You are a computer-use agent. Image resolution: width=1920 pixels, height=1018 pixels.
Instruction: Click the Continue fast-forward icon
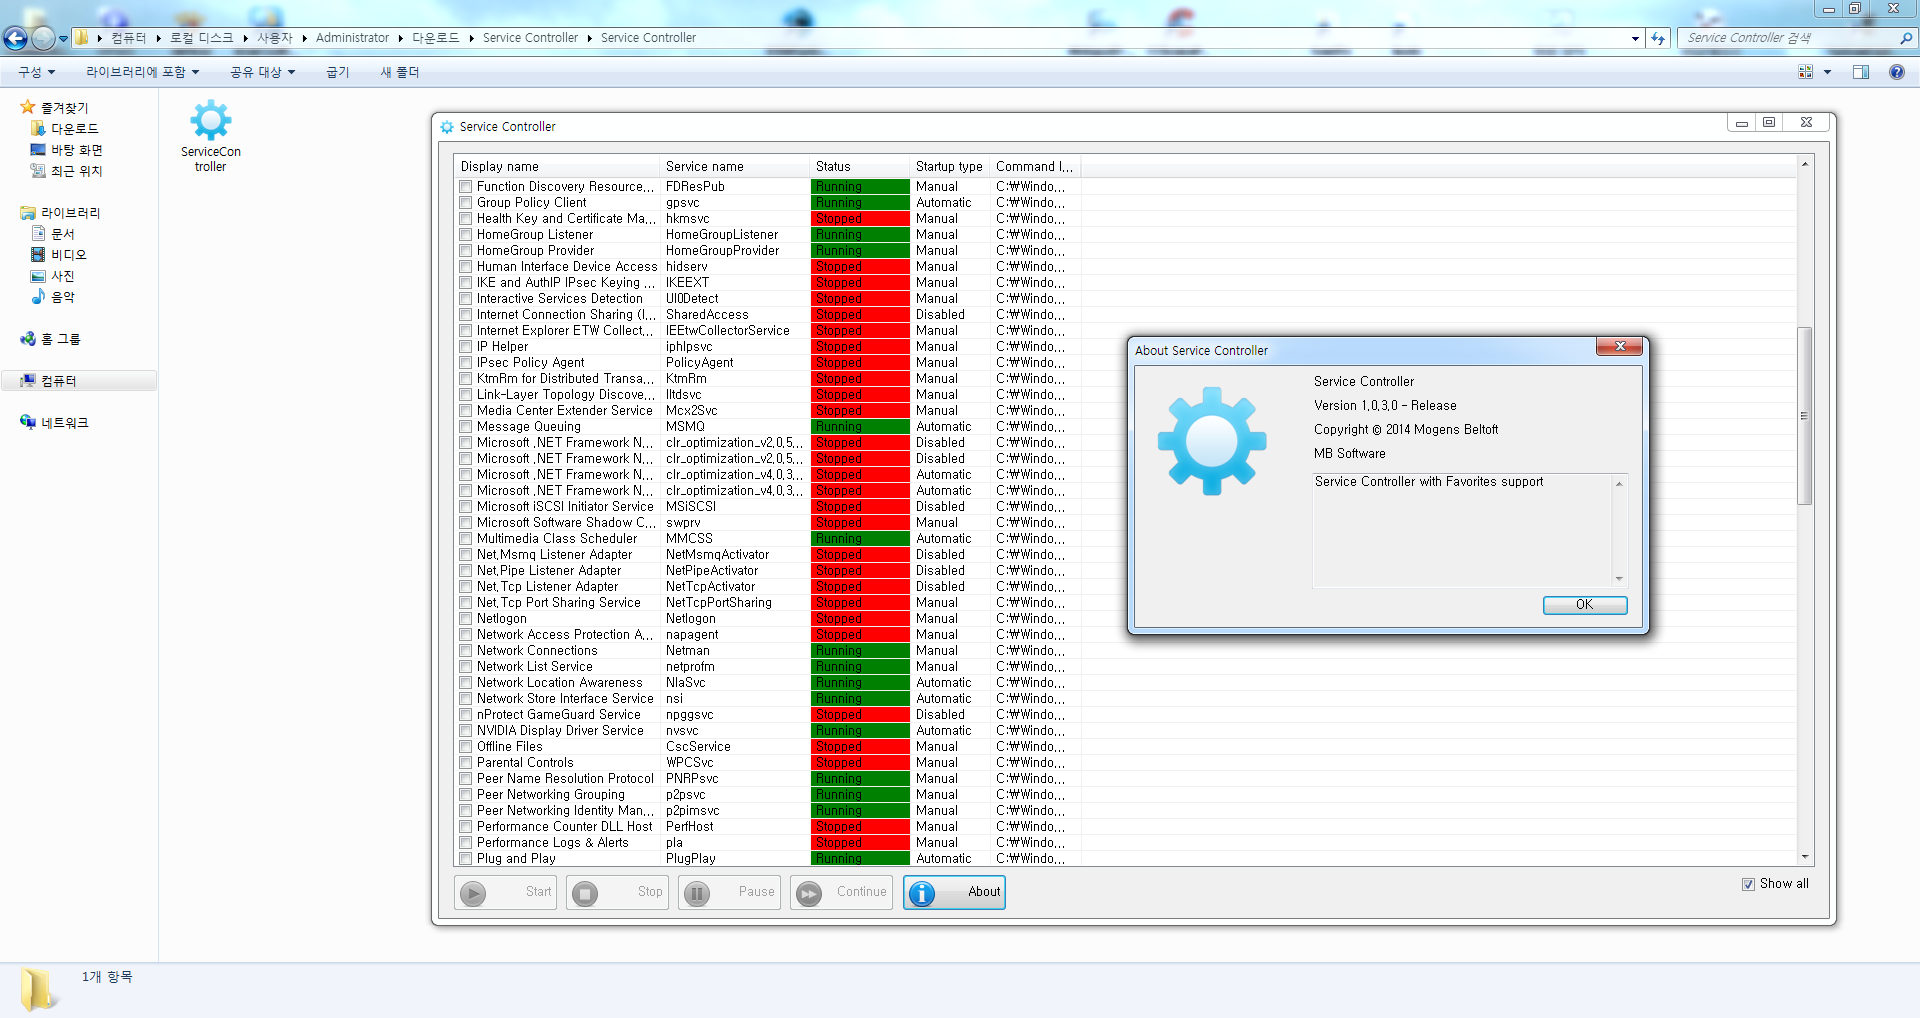[810, 893]
